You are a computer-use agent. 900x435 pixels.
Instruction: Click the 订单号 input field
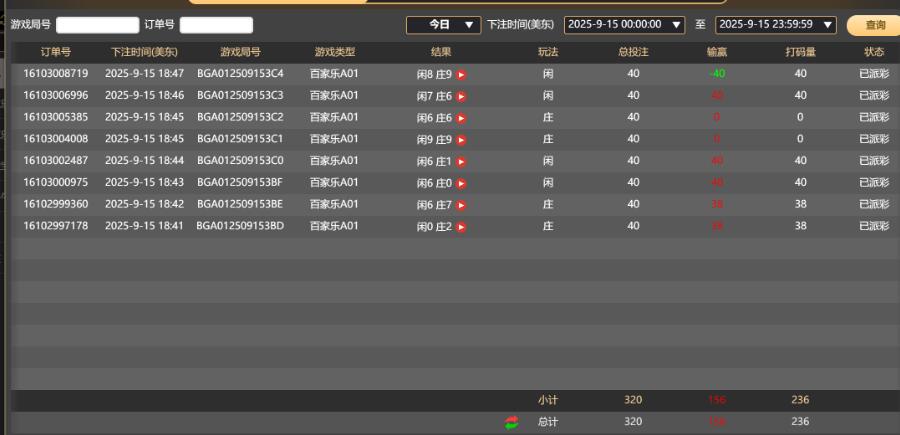click(x=216, y=25)
